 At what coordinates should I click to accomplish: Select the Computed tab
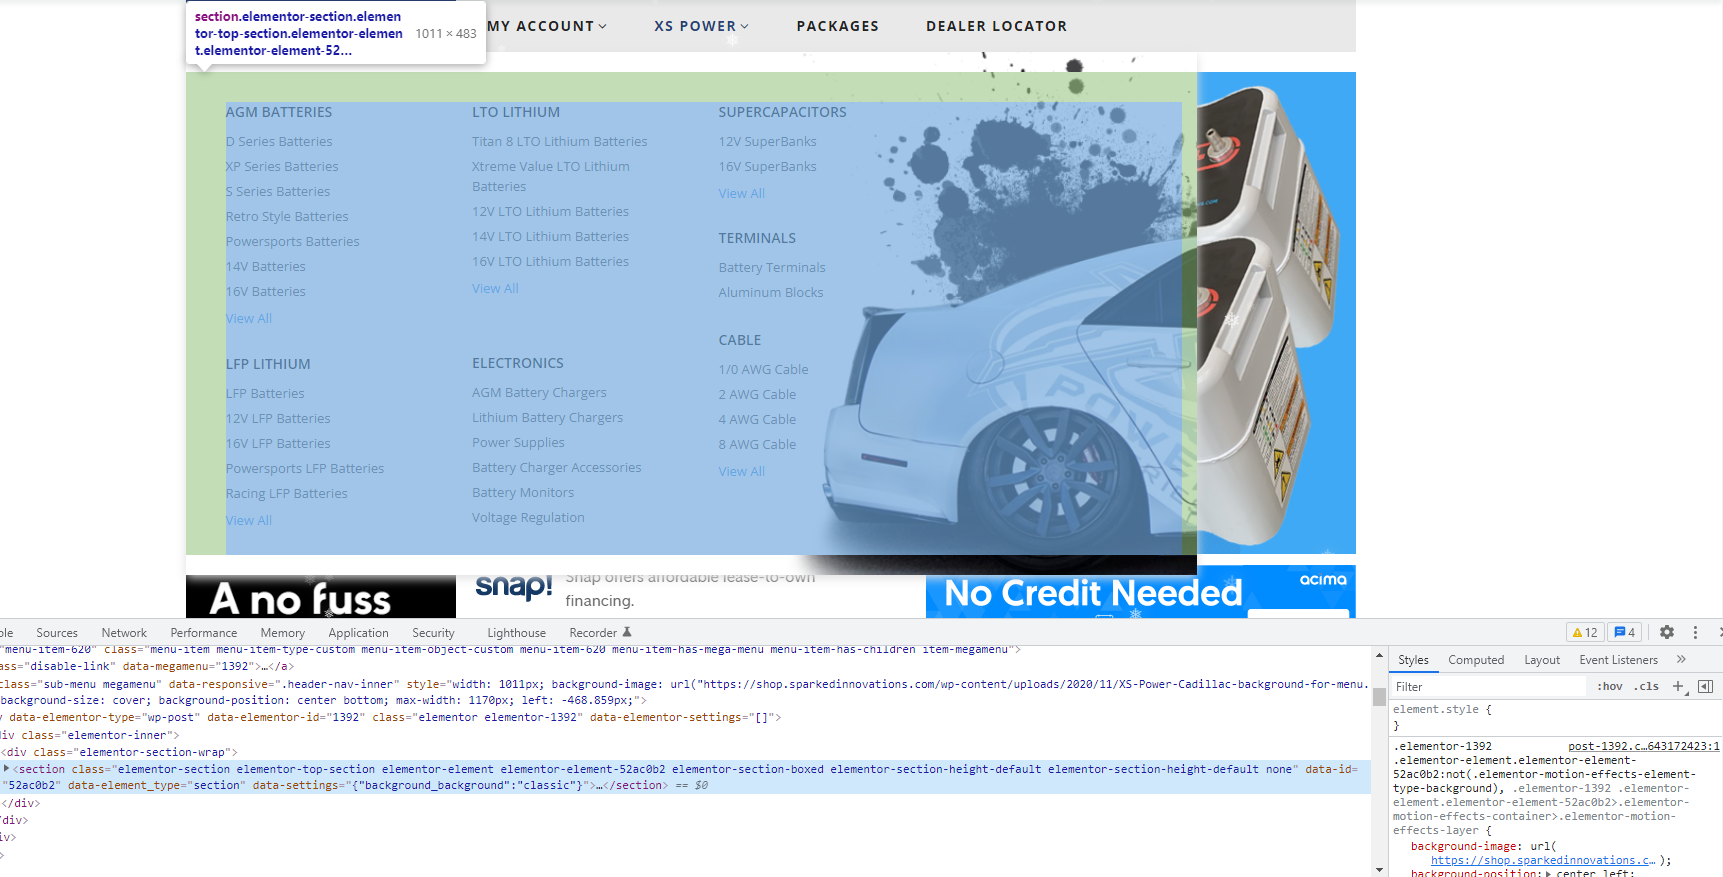(x=1476, y=660)
